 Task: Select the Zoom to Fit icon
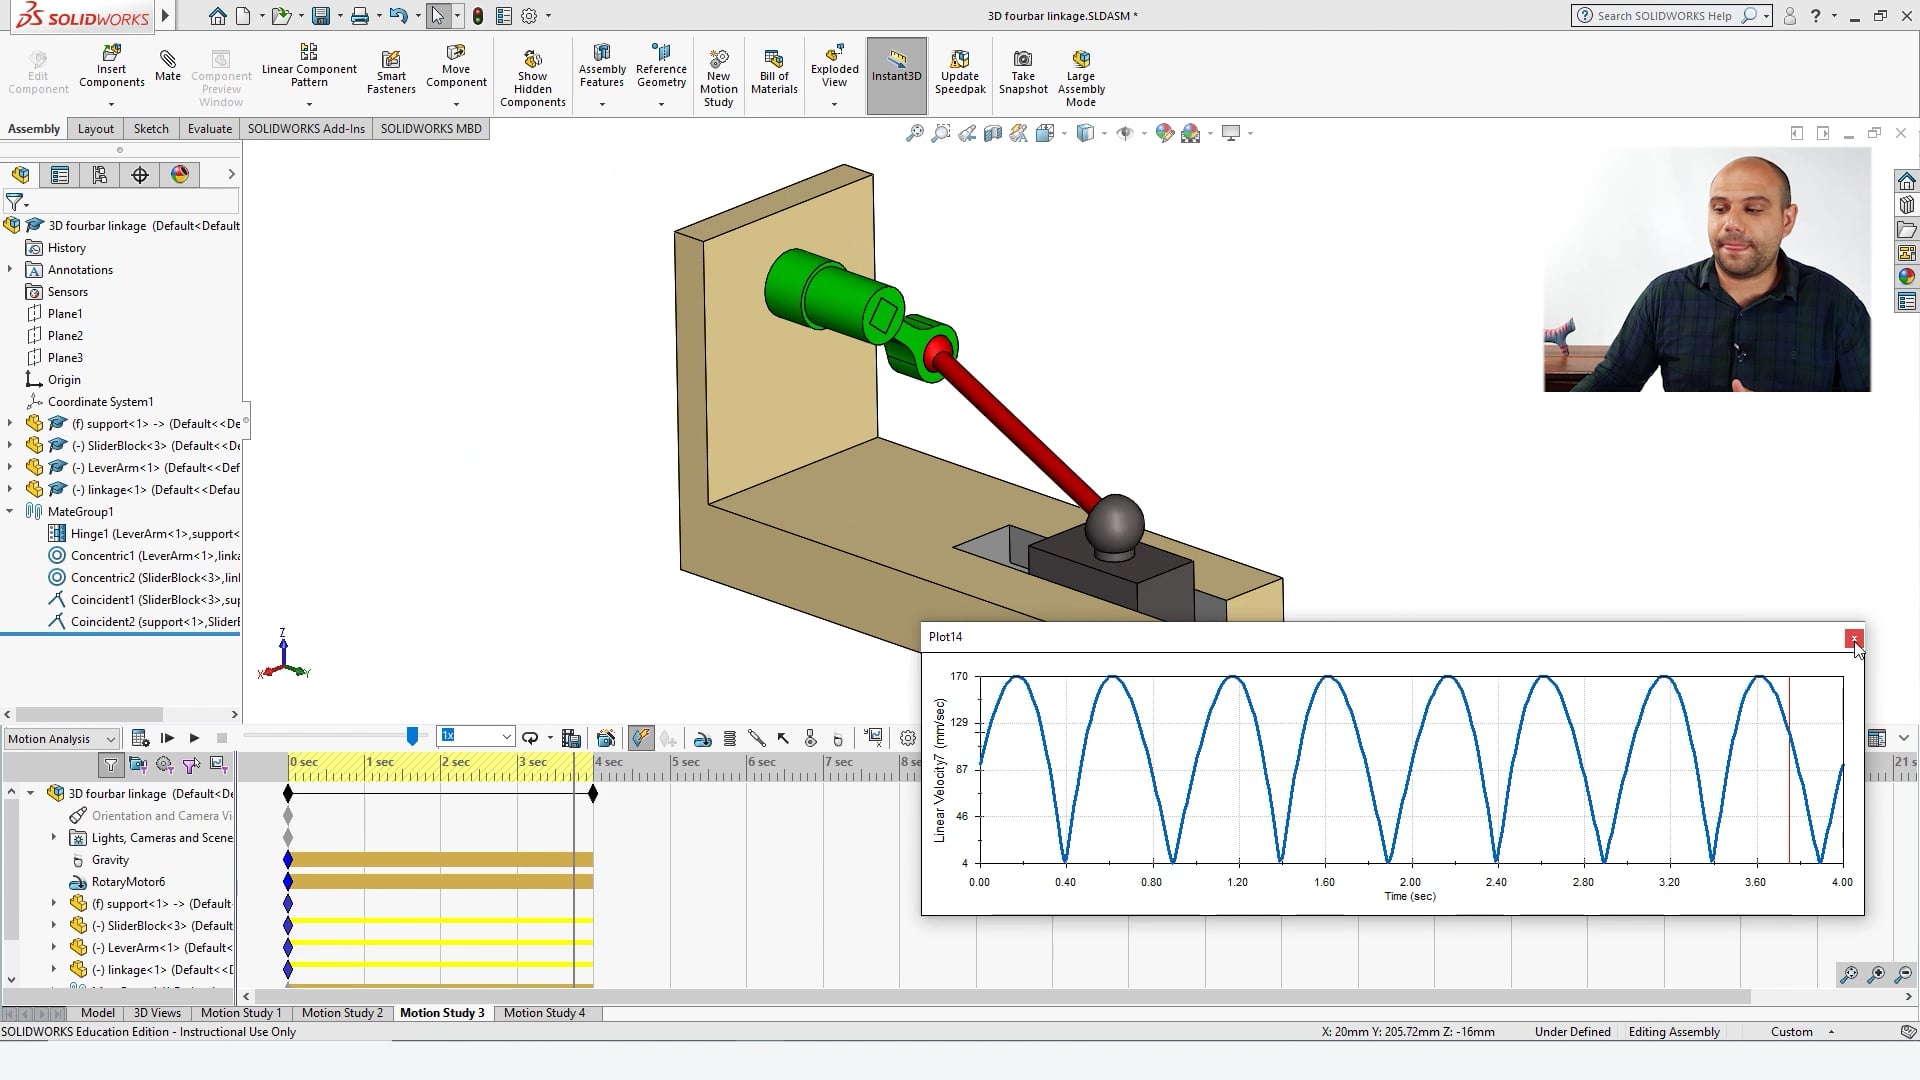[916, 133]
